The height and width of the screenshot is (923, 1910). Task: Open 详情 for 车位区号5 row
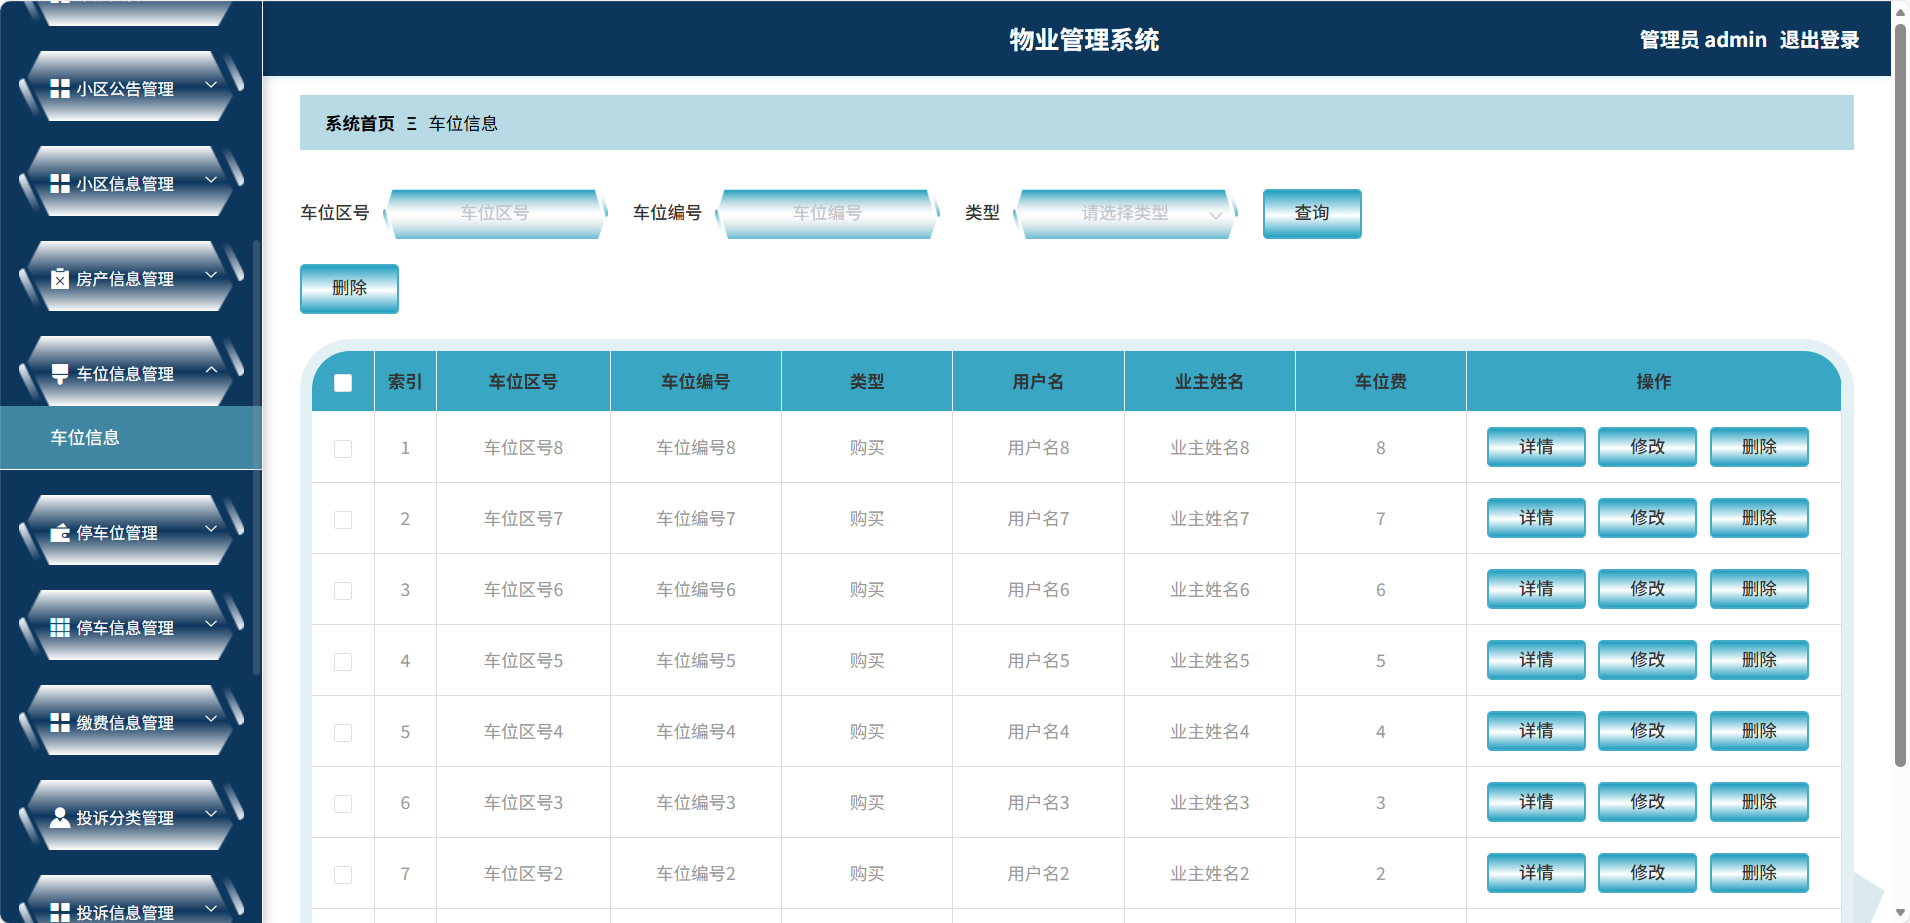pyautogui.click(x=1536, y=660)
